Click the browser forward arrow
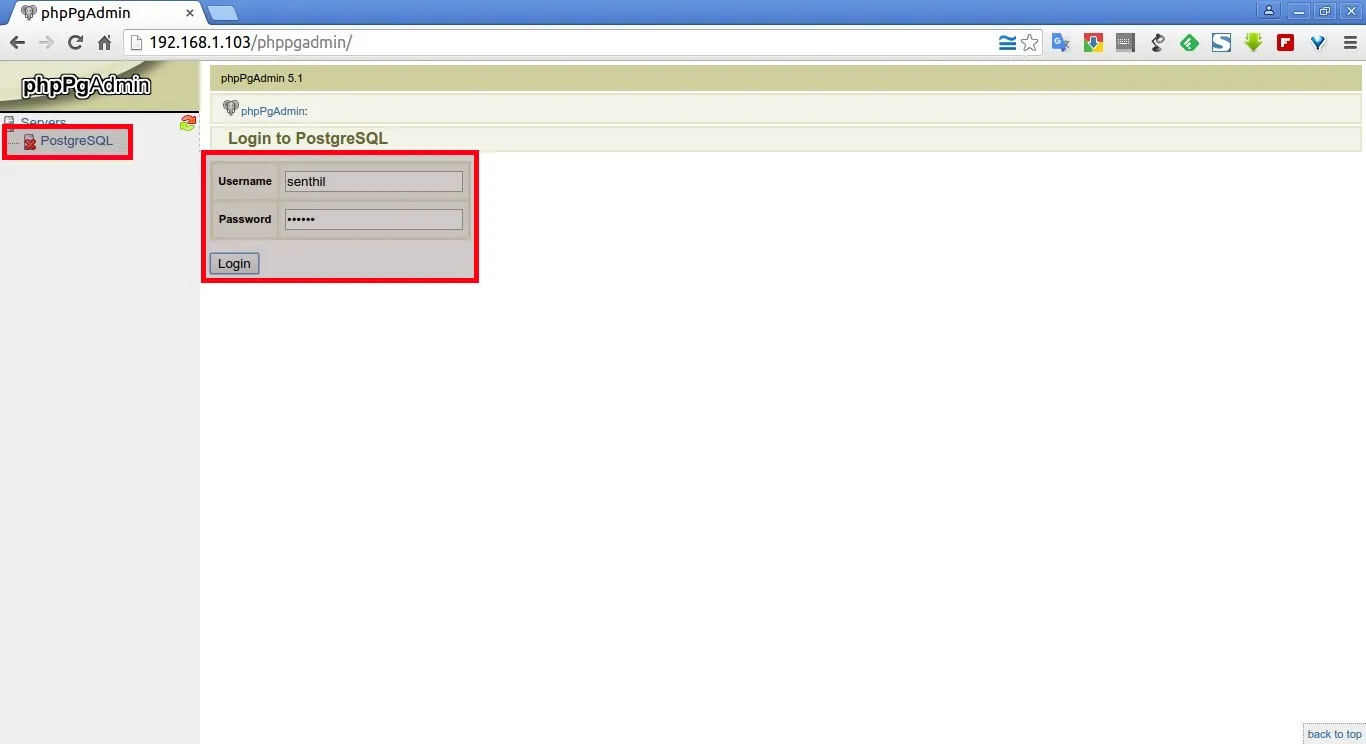This screenshot has width=1366, height=744. (x=46, y=43)
